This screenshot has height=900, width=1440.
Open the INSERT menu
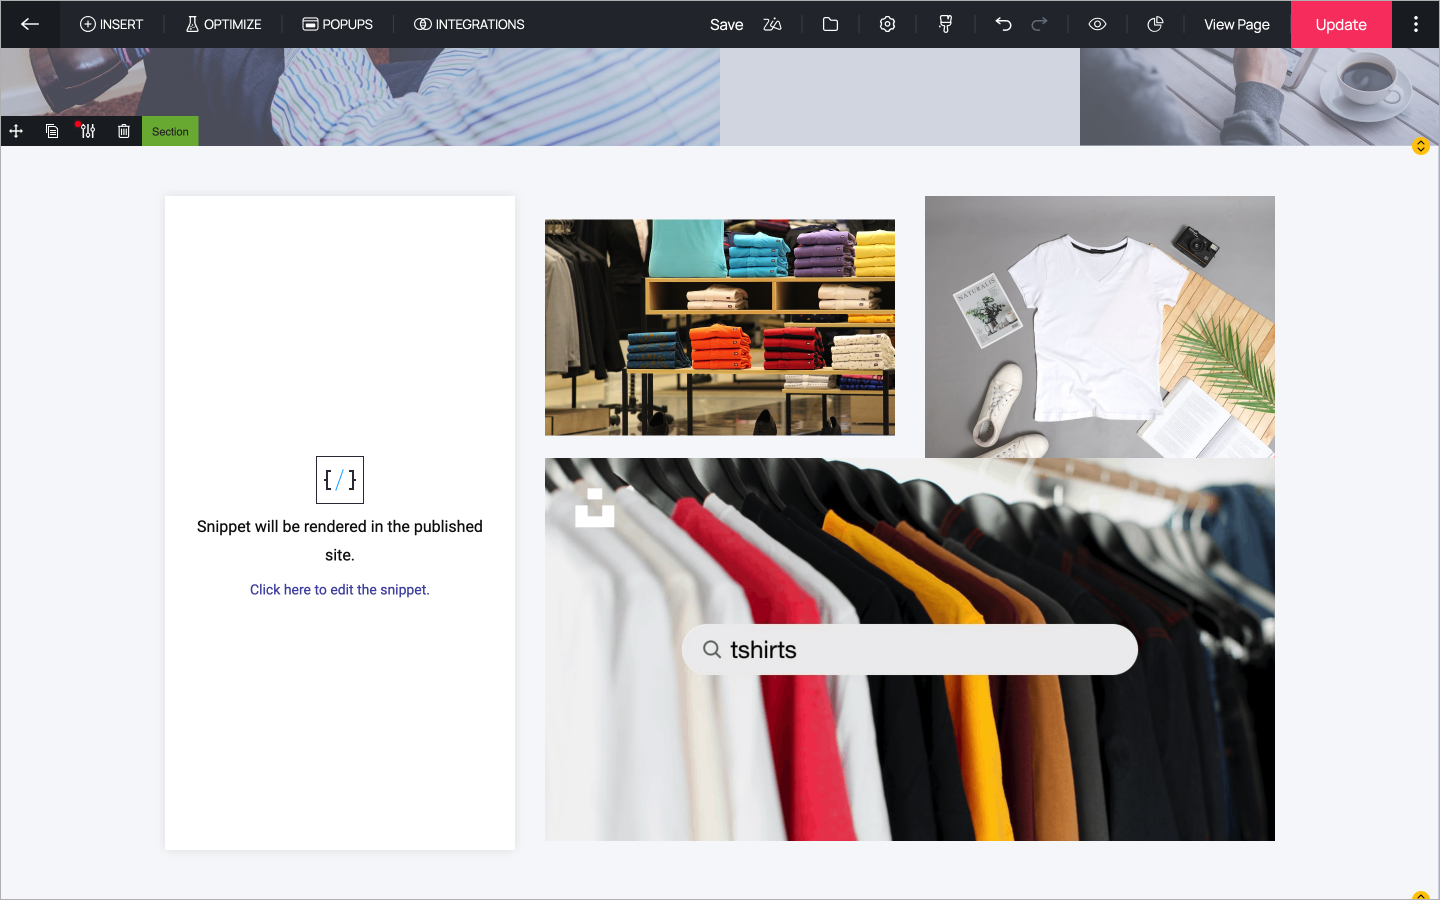[111, 24]
